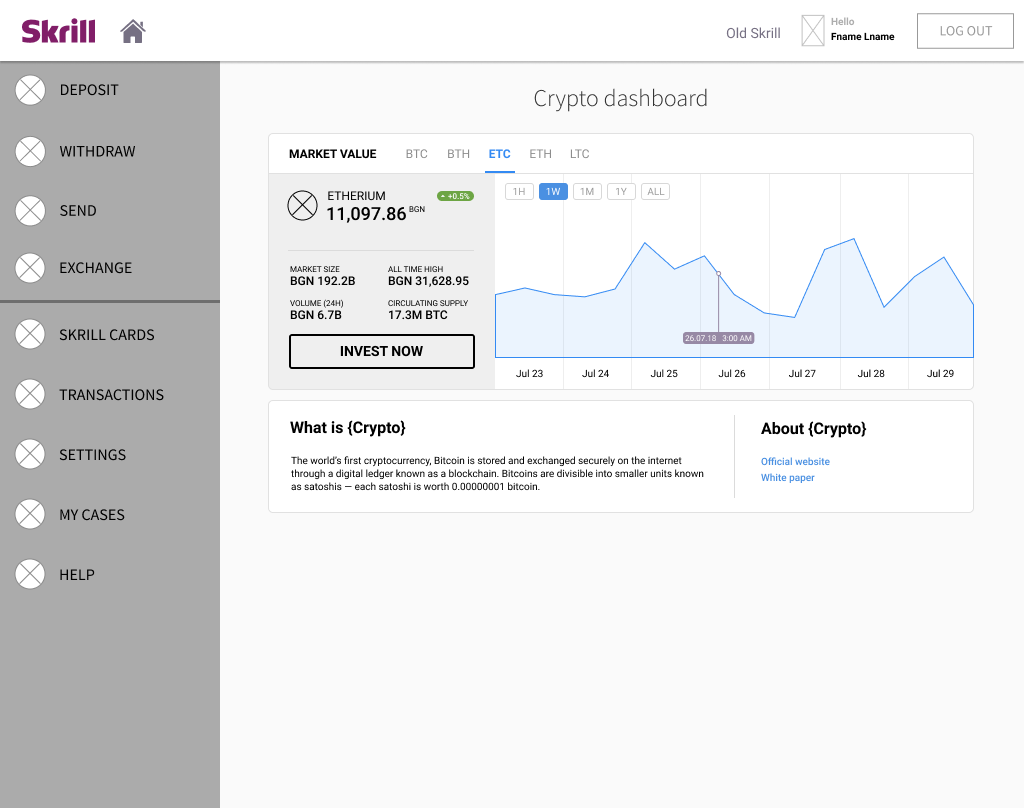Click the INVEST NOW button
Screen dimensions: 1024x808
point(382,351)
